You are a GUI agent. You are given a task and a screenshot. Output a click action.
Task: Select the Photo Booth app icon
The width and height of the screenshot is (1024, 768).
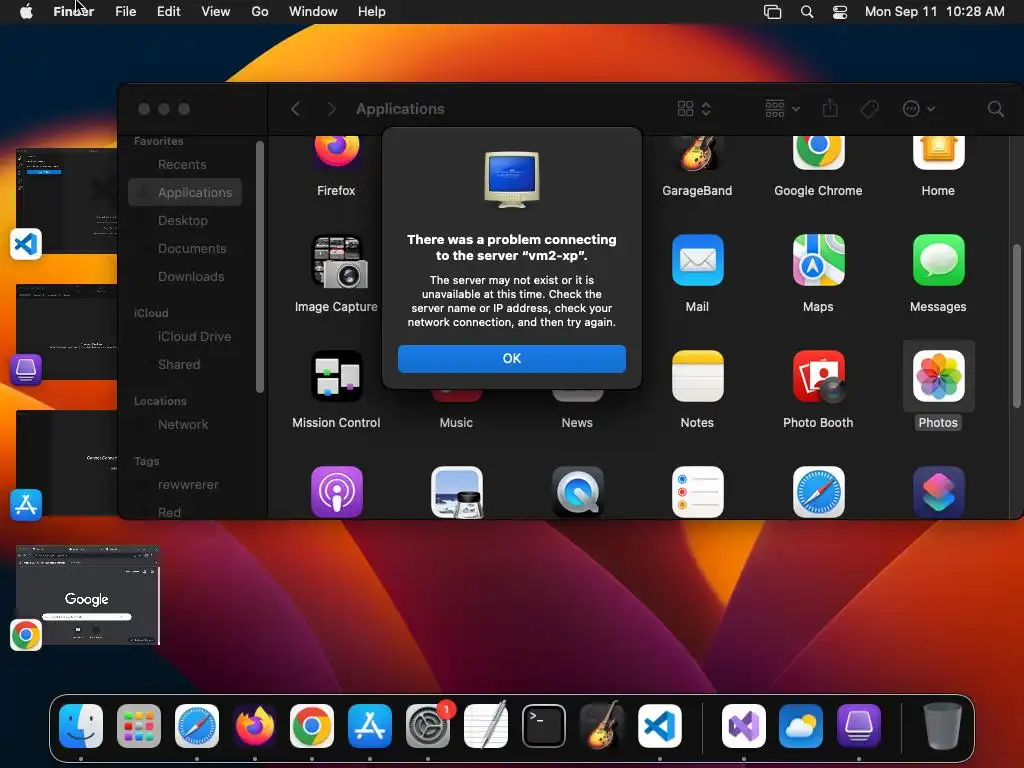coord(818,376)
